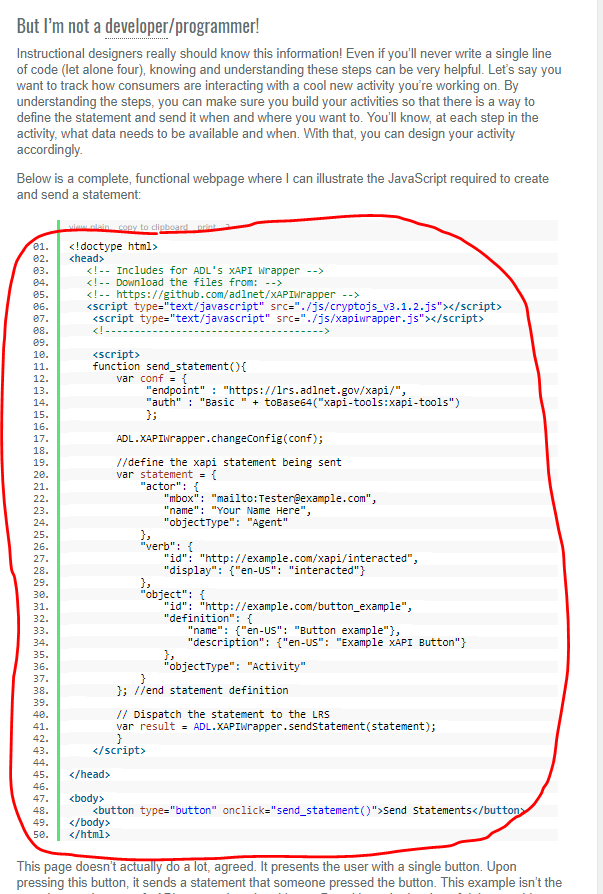Click the 'Includes for ADL's xAPI Wrapper' comment
Screen dimensions: 603x894
point(205,270)
